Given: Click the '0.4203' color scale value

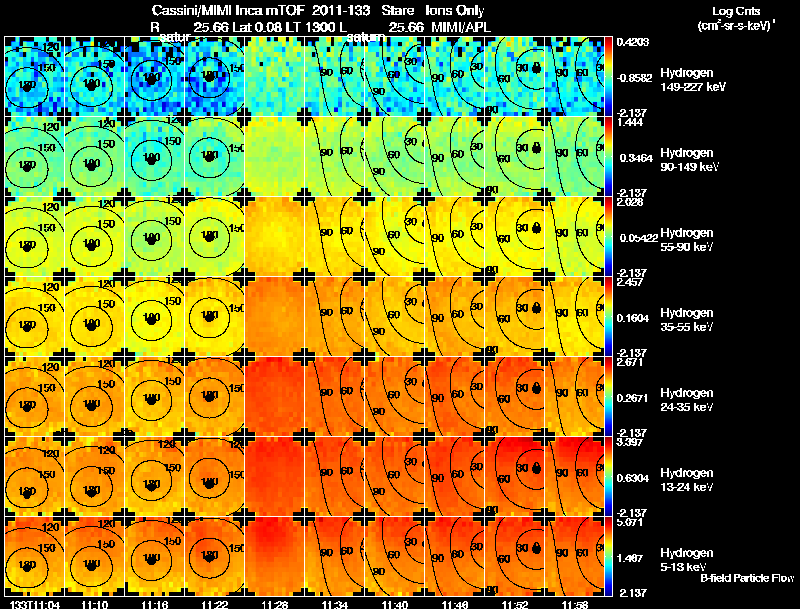Looking at the screenshot, I should (x=632, y=42).
